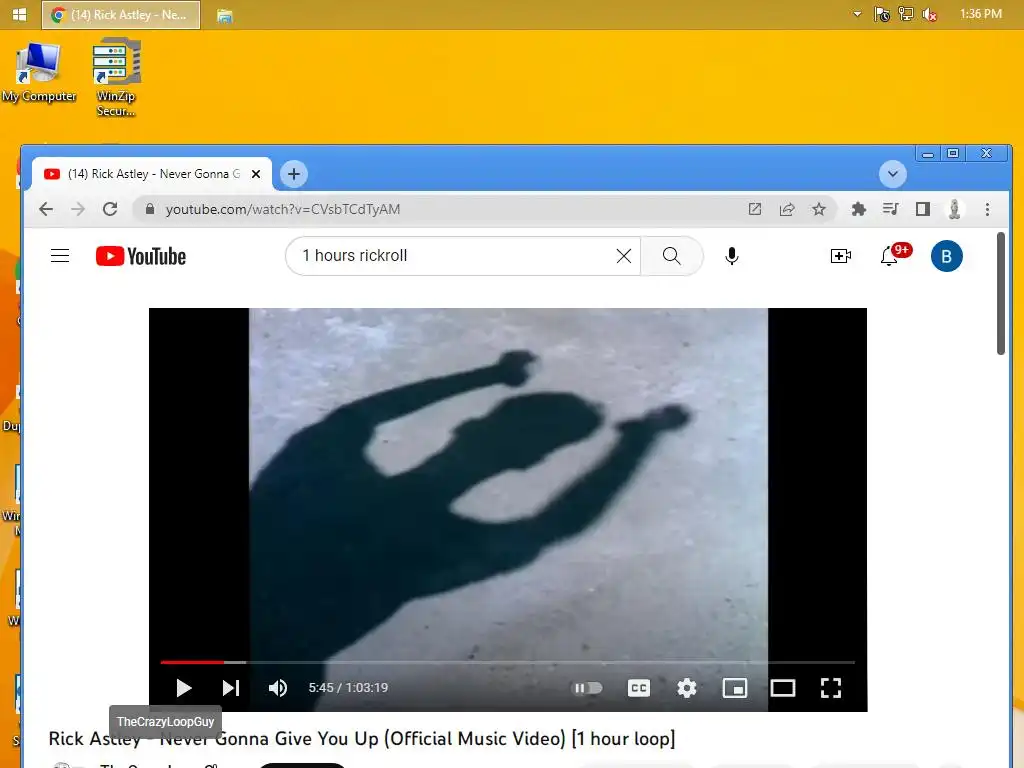The width and height of the screenshot is (1024, 768).
Task: Clear the search text with the X
Action: pos(624,256)
